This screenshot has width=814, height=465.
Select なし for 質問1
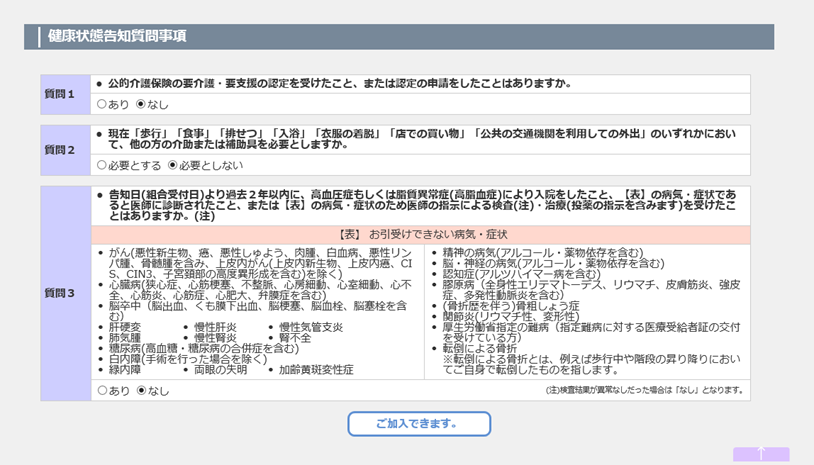tap(140, 104)
